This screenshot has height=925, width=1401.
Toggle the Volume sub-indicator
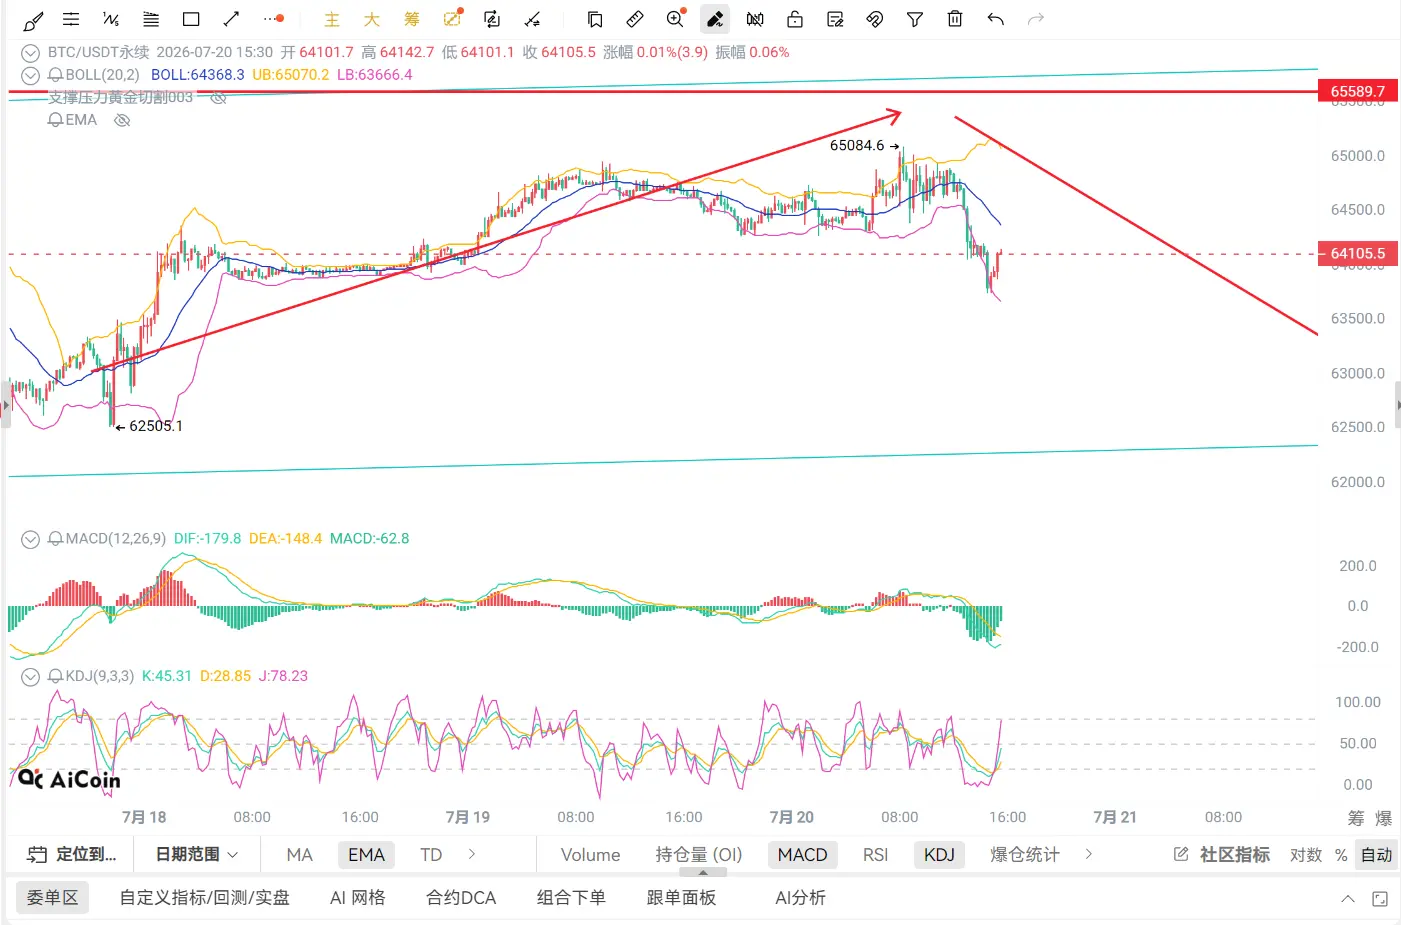coord(590,855)
